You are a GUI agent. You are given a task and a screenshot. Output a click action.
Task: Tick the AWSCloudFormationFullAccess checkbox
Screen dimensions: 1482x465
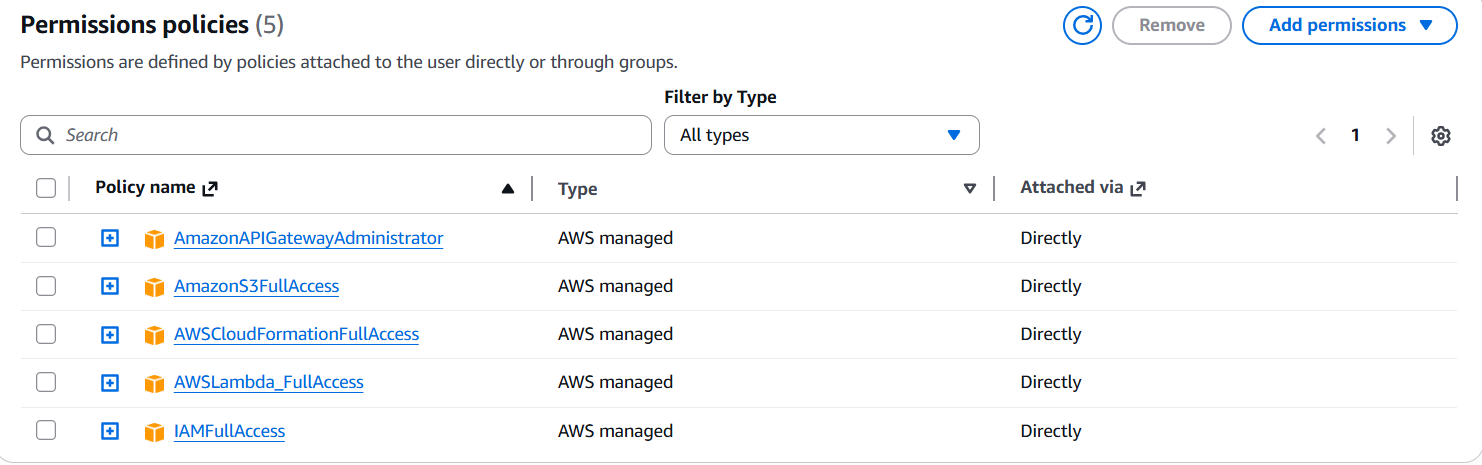click(x=46, y=334)
